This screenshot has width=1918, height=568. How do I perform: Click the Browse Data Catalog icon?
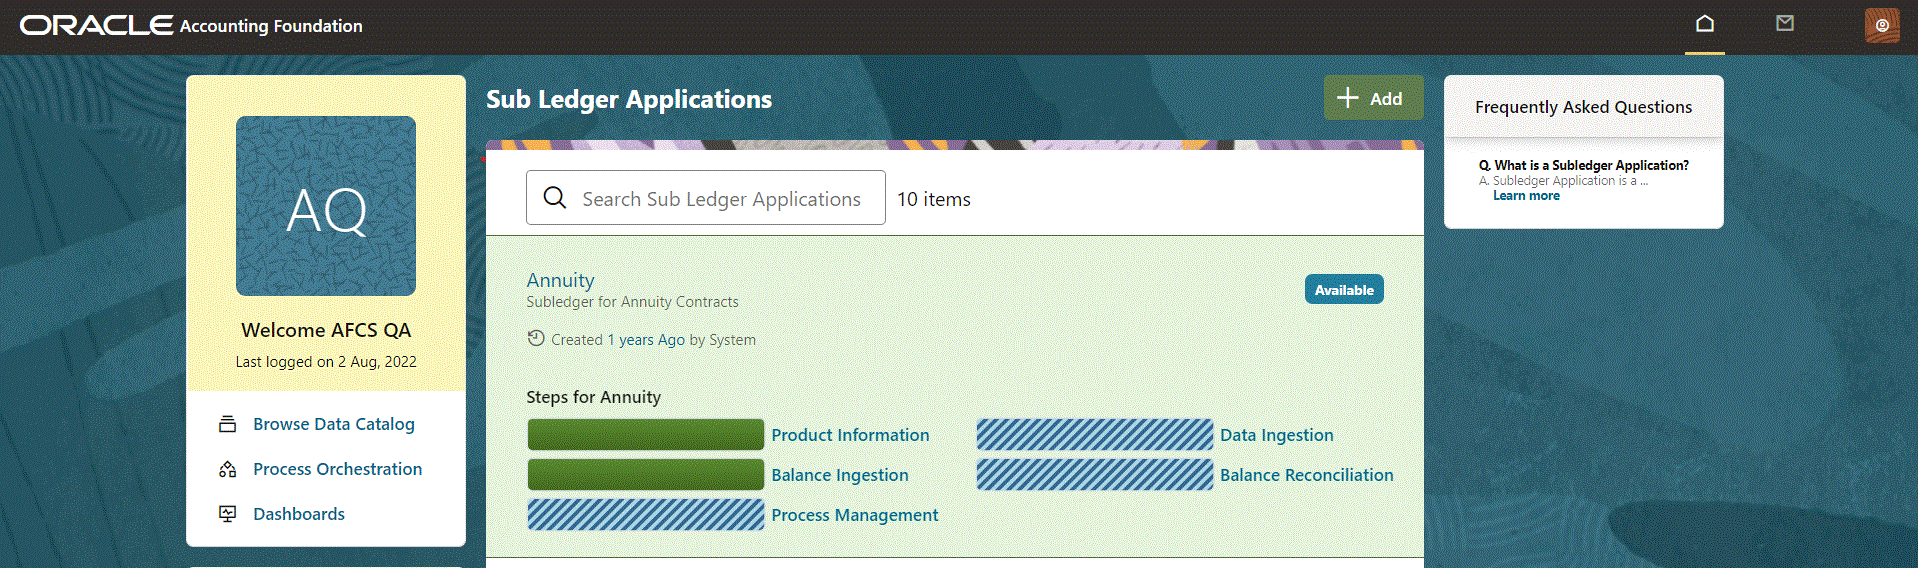228,424
